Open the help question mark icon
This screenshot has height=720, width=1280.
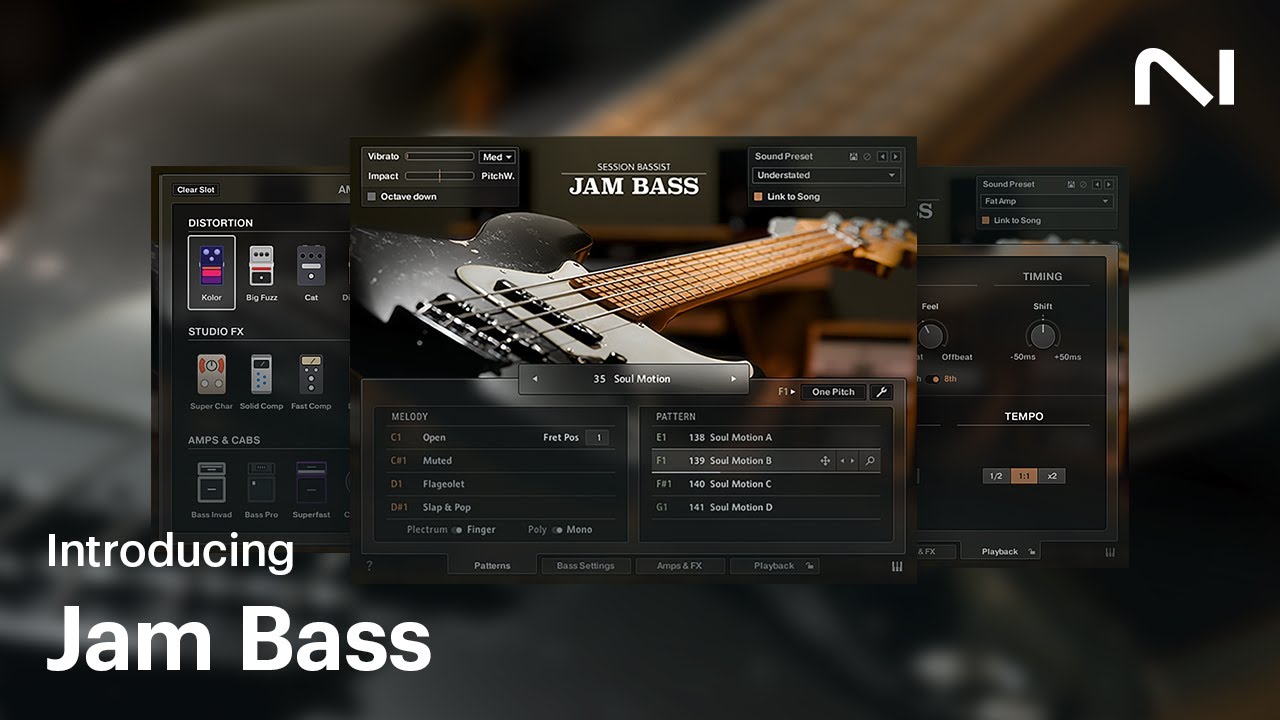(x=369, y=566)
